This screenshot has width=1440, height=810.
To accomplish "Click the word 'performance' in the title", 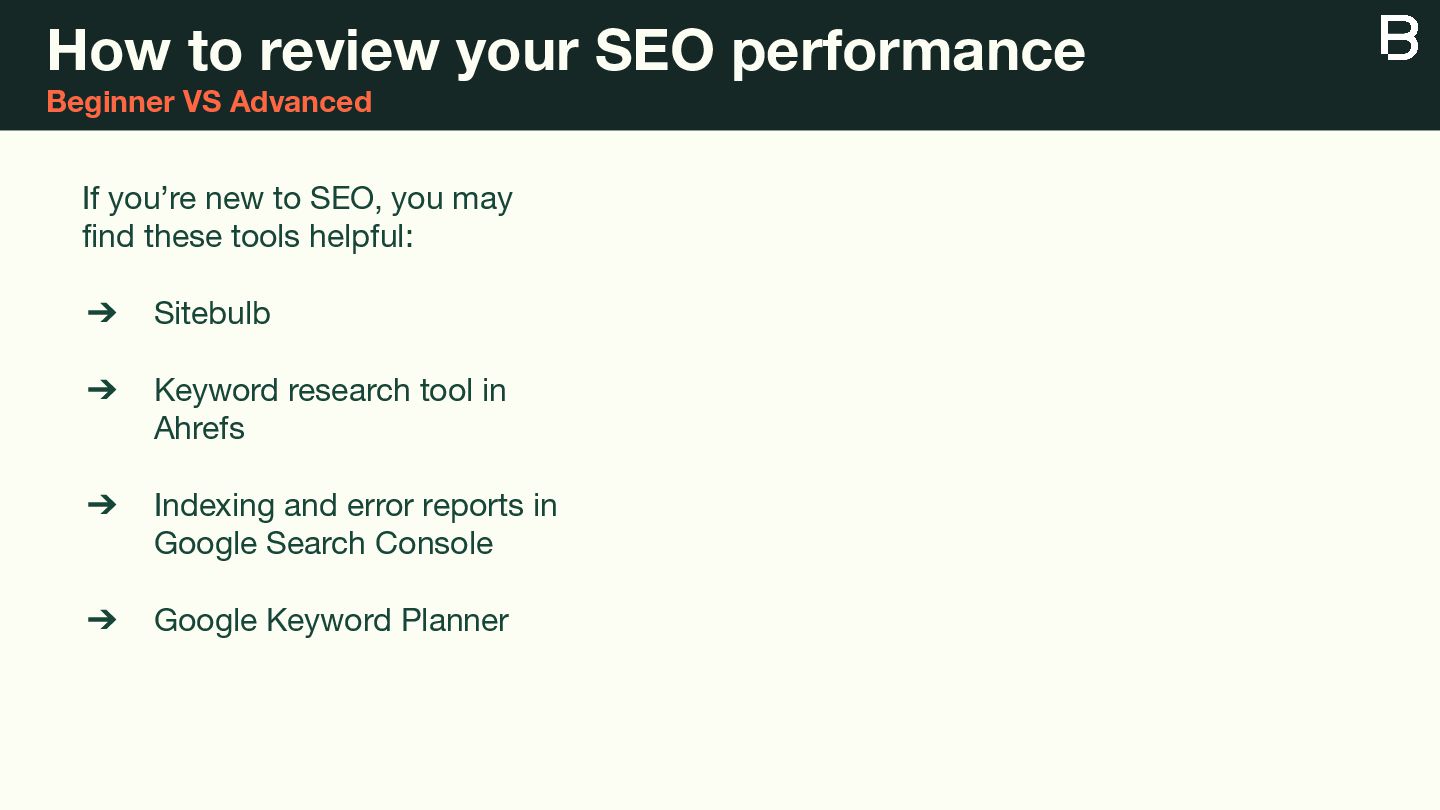I will (908, 50).
